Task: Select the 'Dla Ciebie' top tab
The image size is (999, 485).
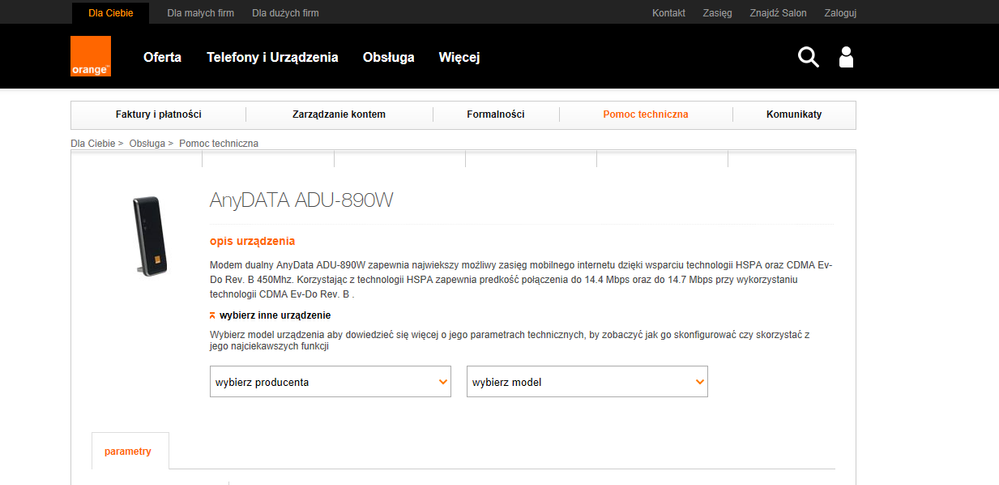Action: click(109, 13)
